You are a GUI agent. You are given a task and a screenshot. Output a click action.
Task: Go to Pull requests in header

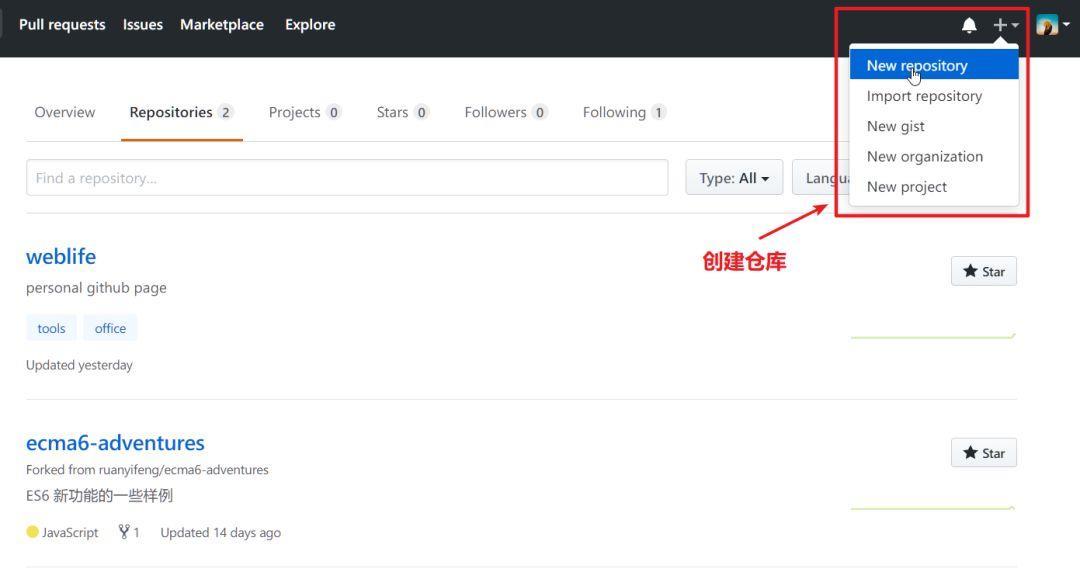62,25
